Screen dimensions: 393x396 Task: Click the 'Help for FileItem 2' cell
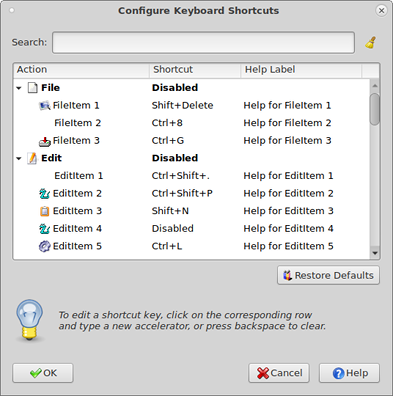tap(287, 123)
